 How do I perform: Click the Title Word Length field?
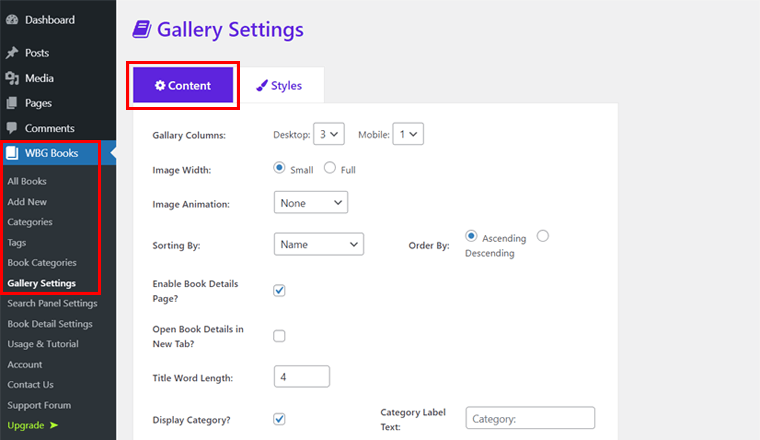click(301, 377)
